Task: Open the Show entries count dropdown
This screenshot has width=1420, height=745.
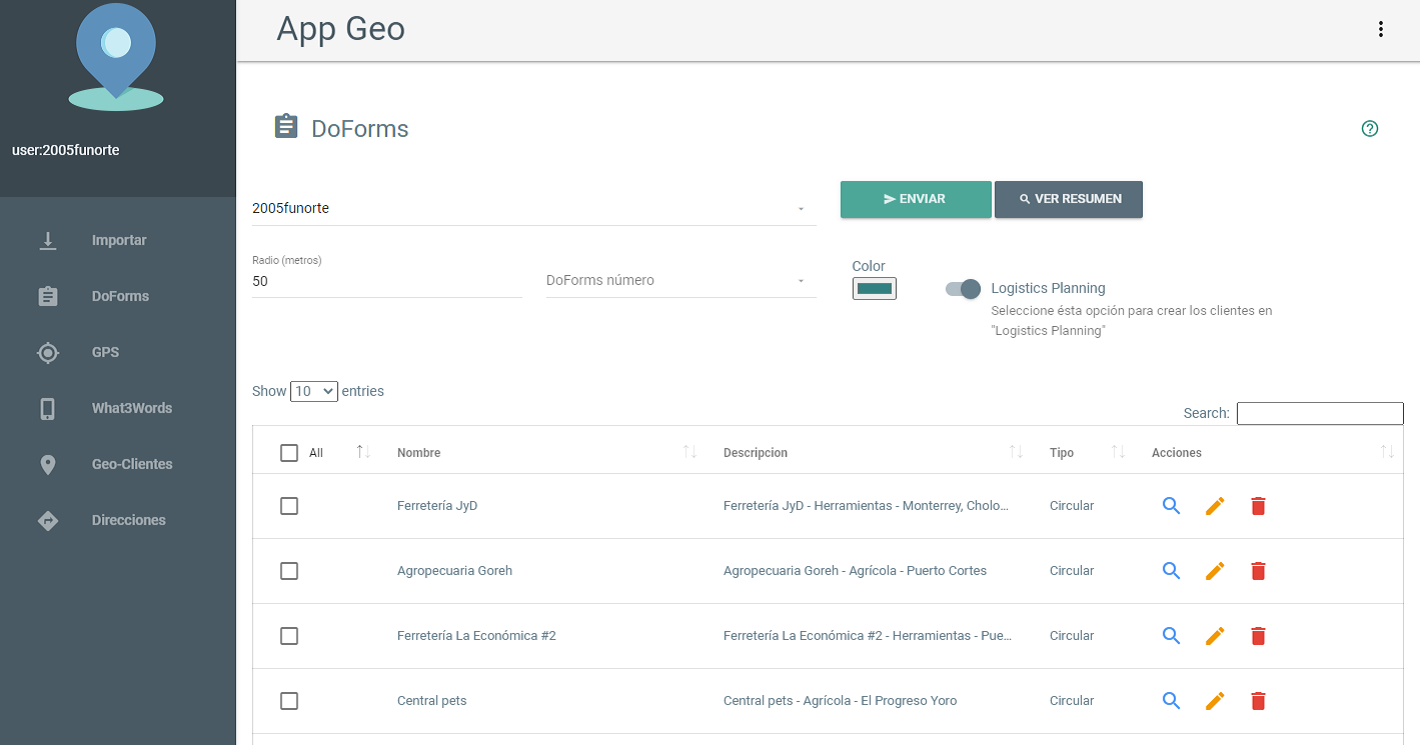Action: click(x=314, y=391)
